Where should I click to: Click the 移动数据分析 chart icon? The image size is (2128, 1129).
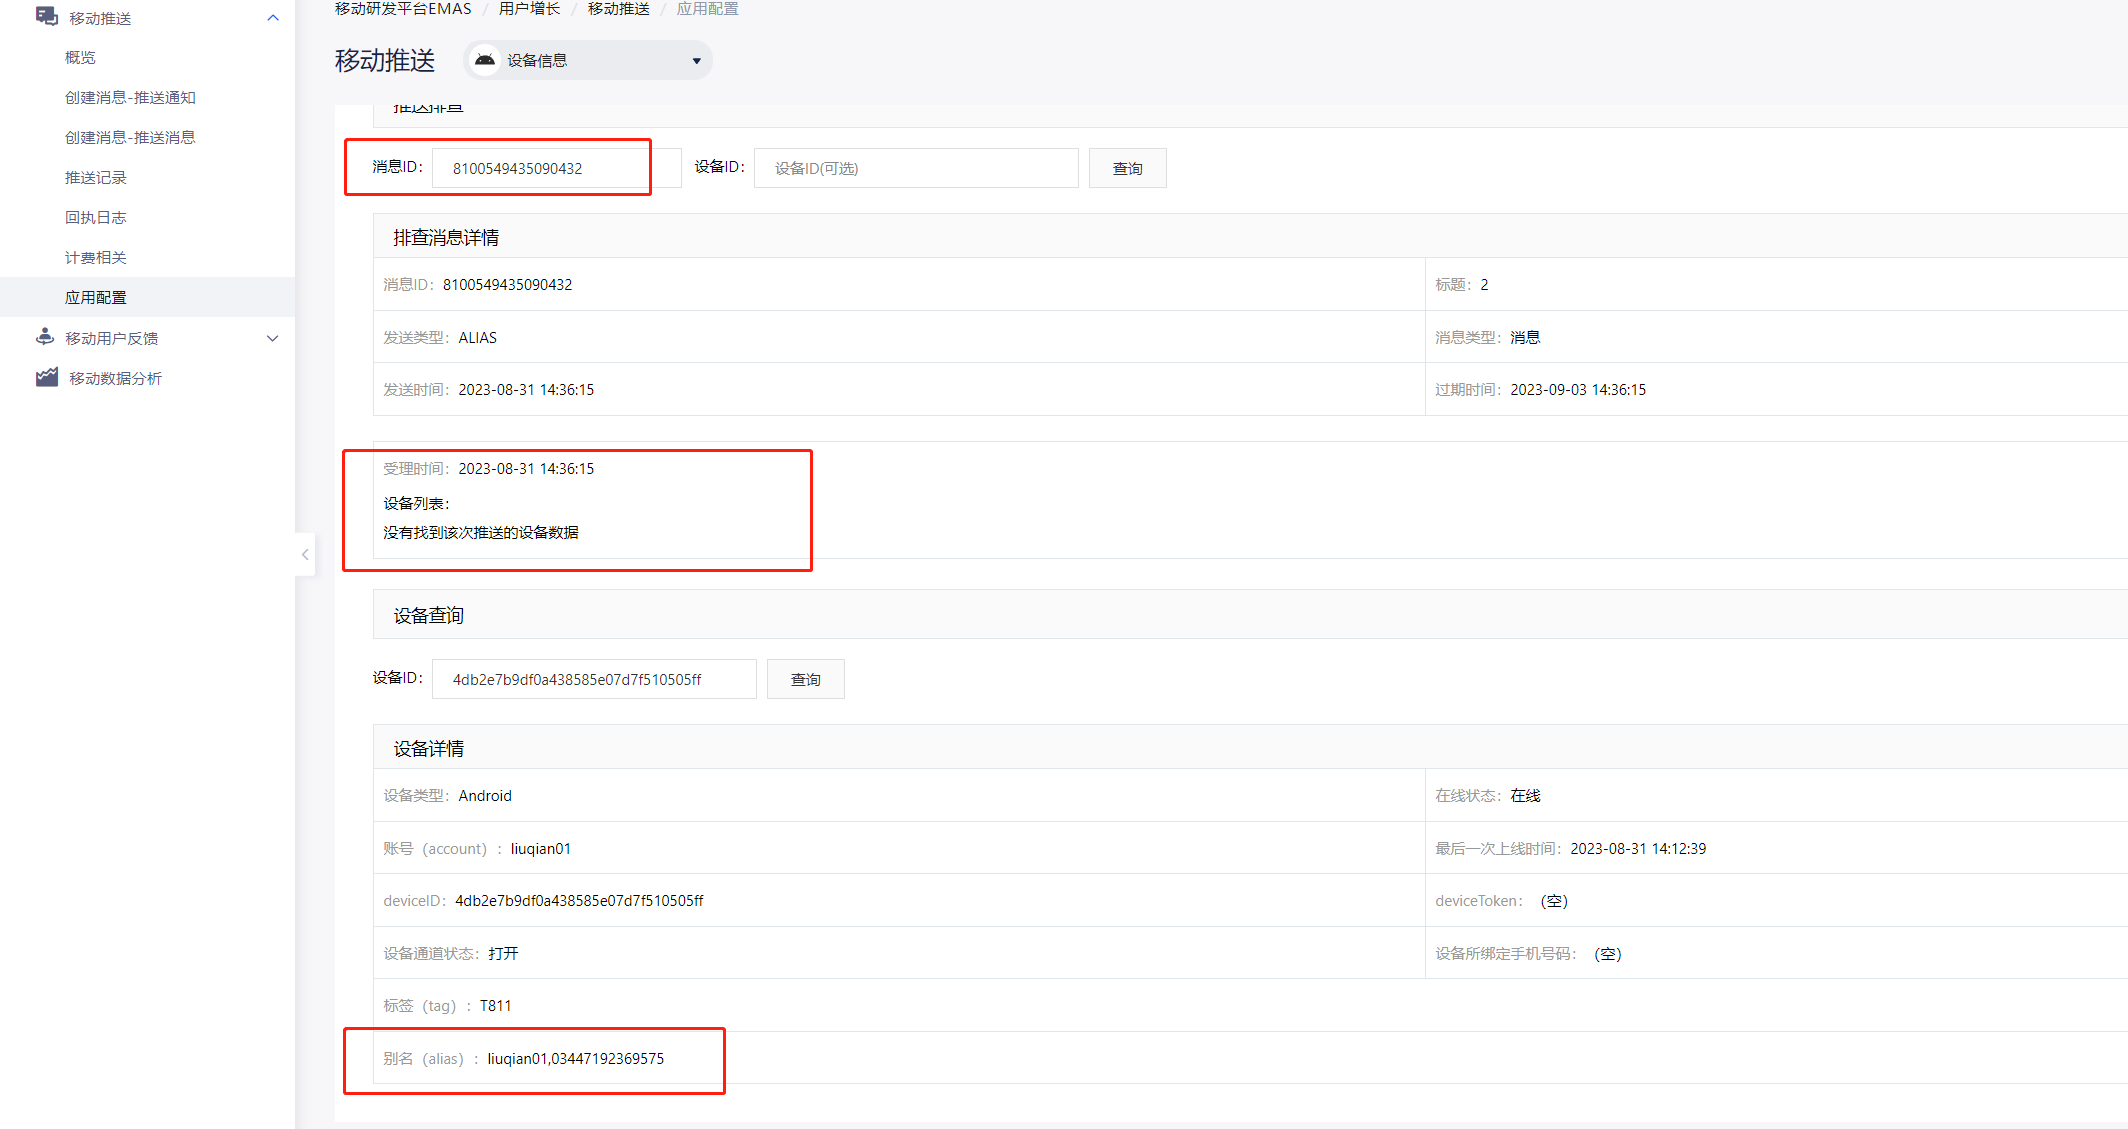(x=46, y=377)
